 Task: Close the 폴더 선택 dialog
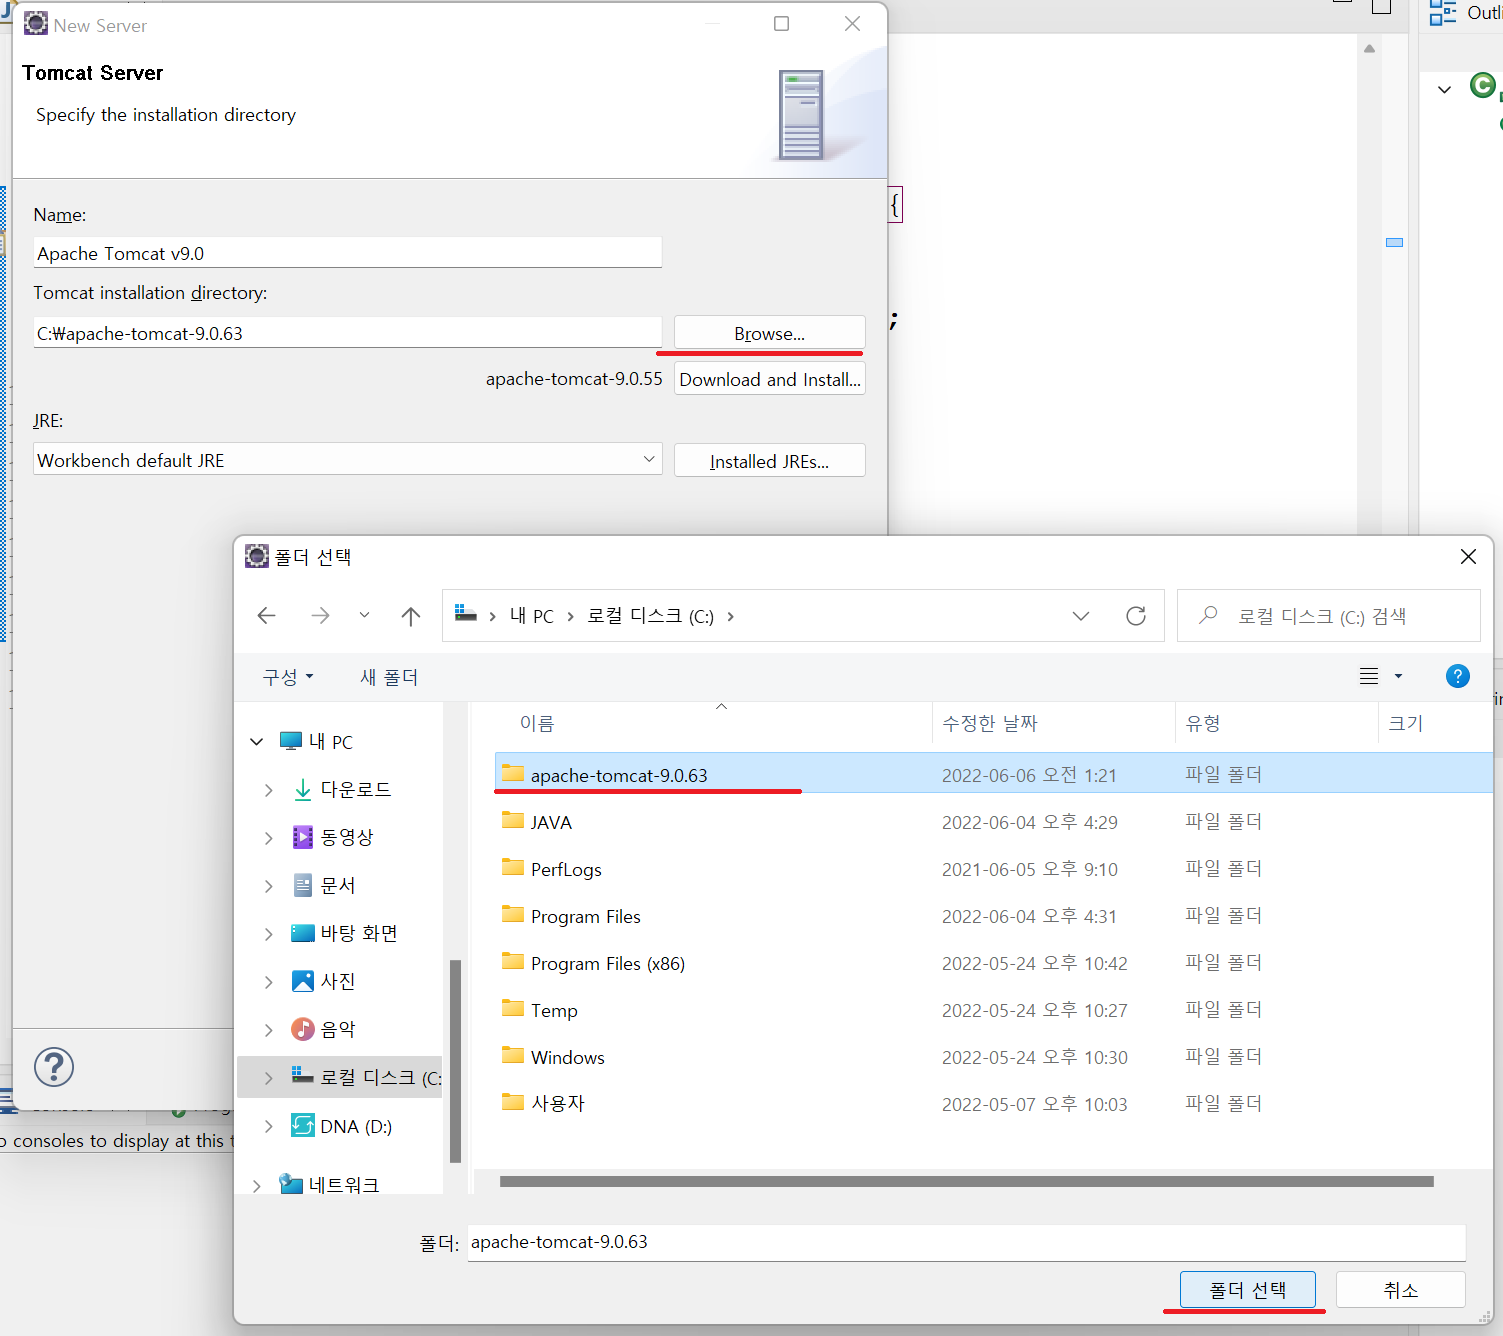click(1468, 556)
